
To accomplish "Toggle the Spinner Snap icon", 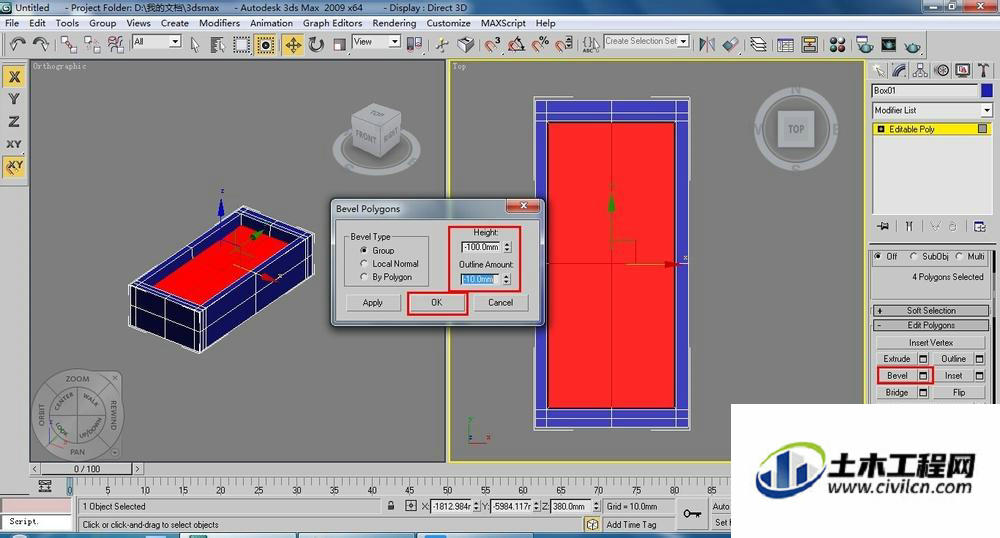I will tap(564, 44).
